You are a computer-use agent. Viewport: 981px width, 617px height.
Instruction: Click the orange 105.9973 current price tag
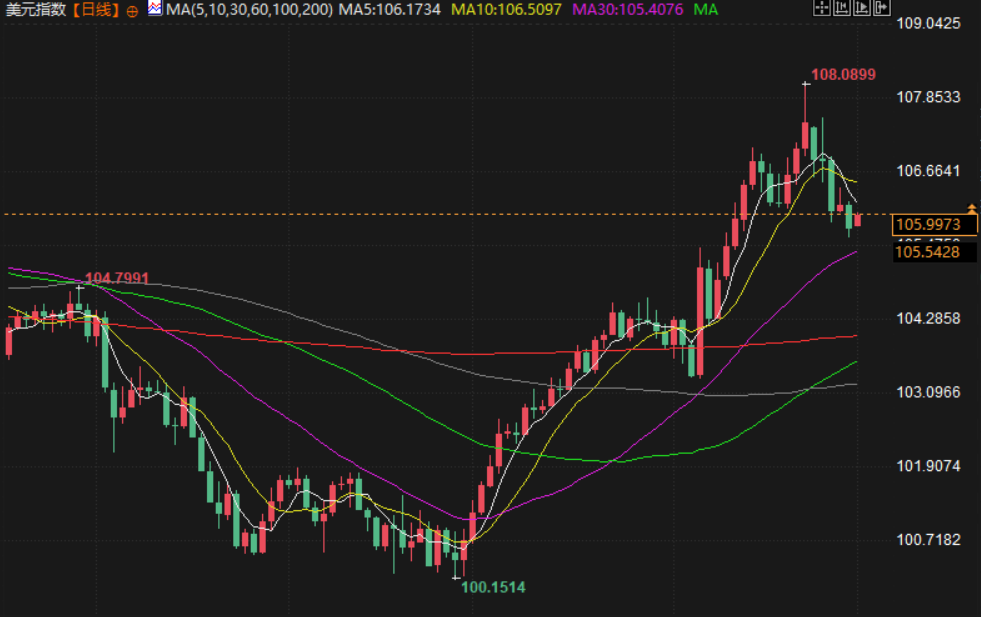tap(928, 225)
